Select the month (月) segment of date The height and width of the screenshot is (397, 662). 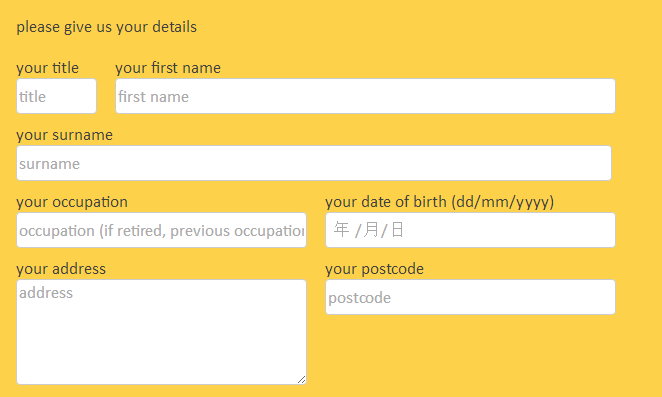click(371, 230)
